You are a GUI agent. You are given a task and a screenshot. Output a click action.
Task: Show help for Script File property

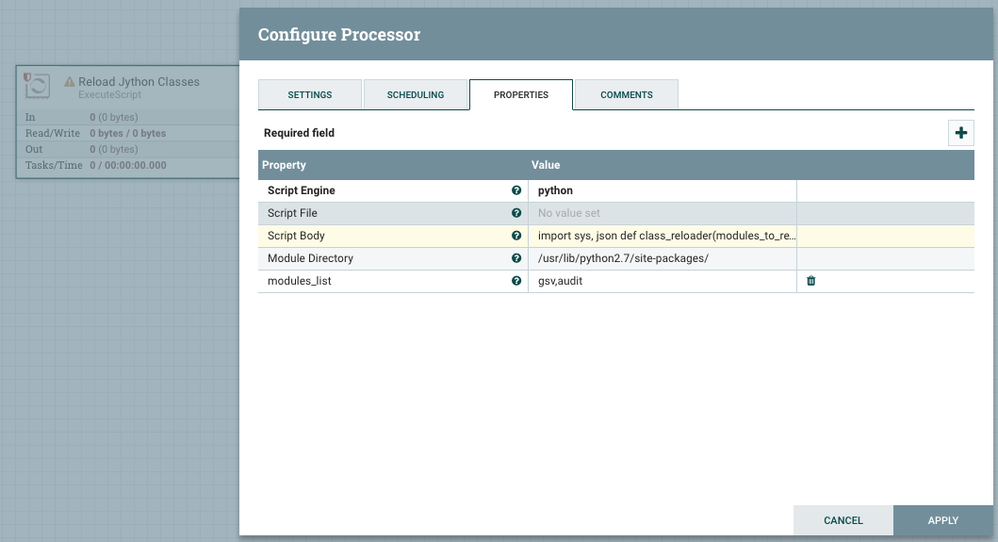coord(516,213)
